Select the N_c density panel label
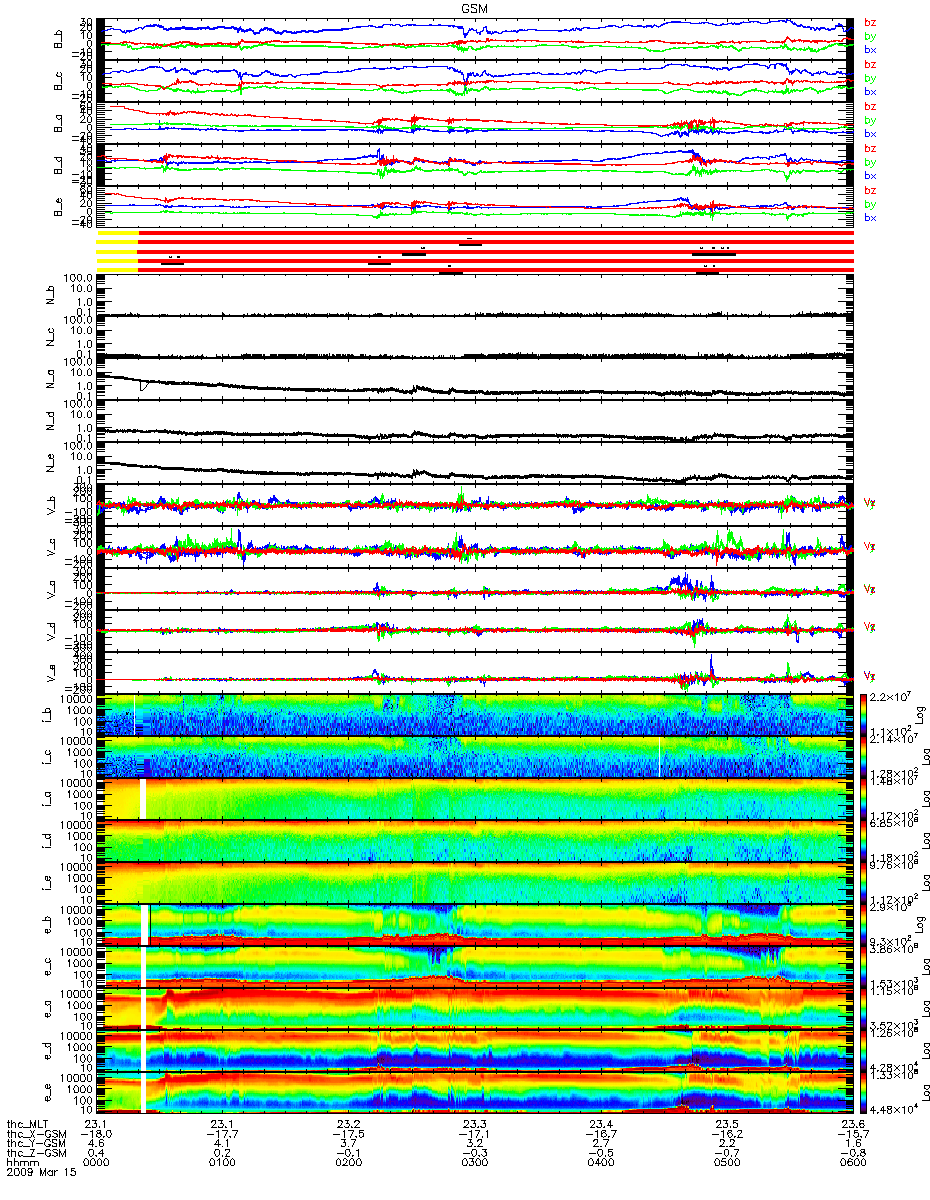This screenshot has height=1200, width=930. pyautogui.click(x=50, y=337)
